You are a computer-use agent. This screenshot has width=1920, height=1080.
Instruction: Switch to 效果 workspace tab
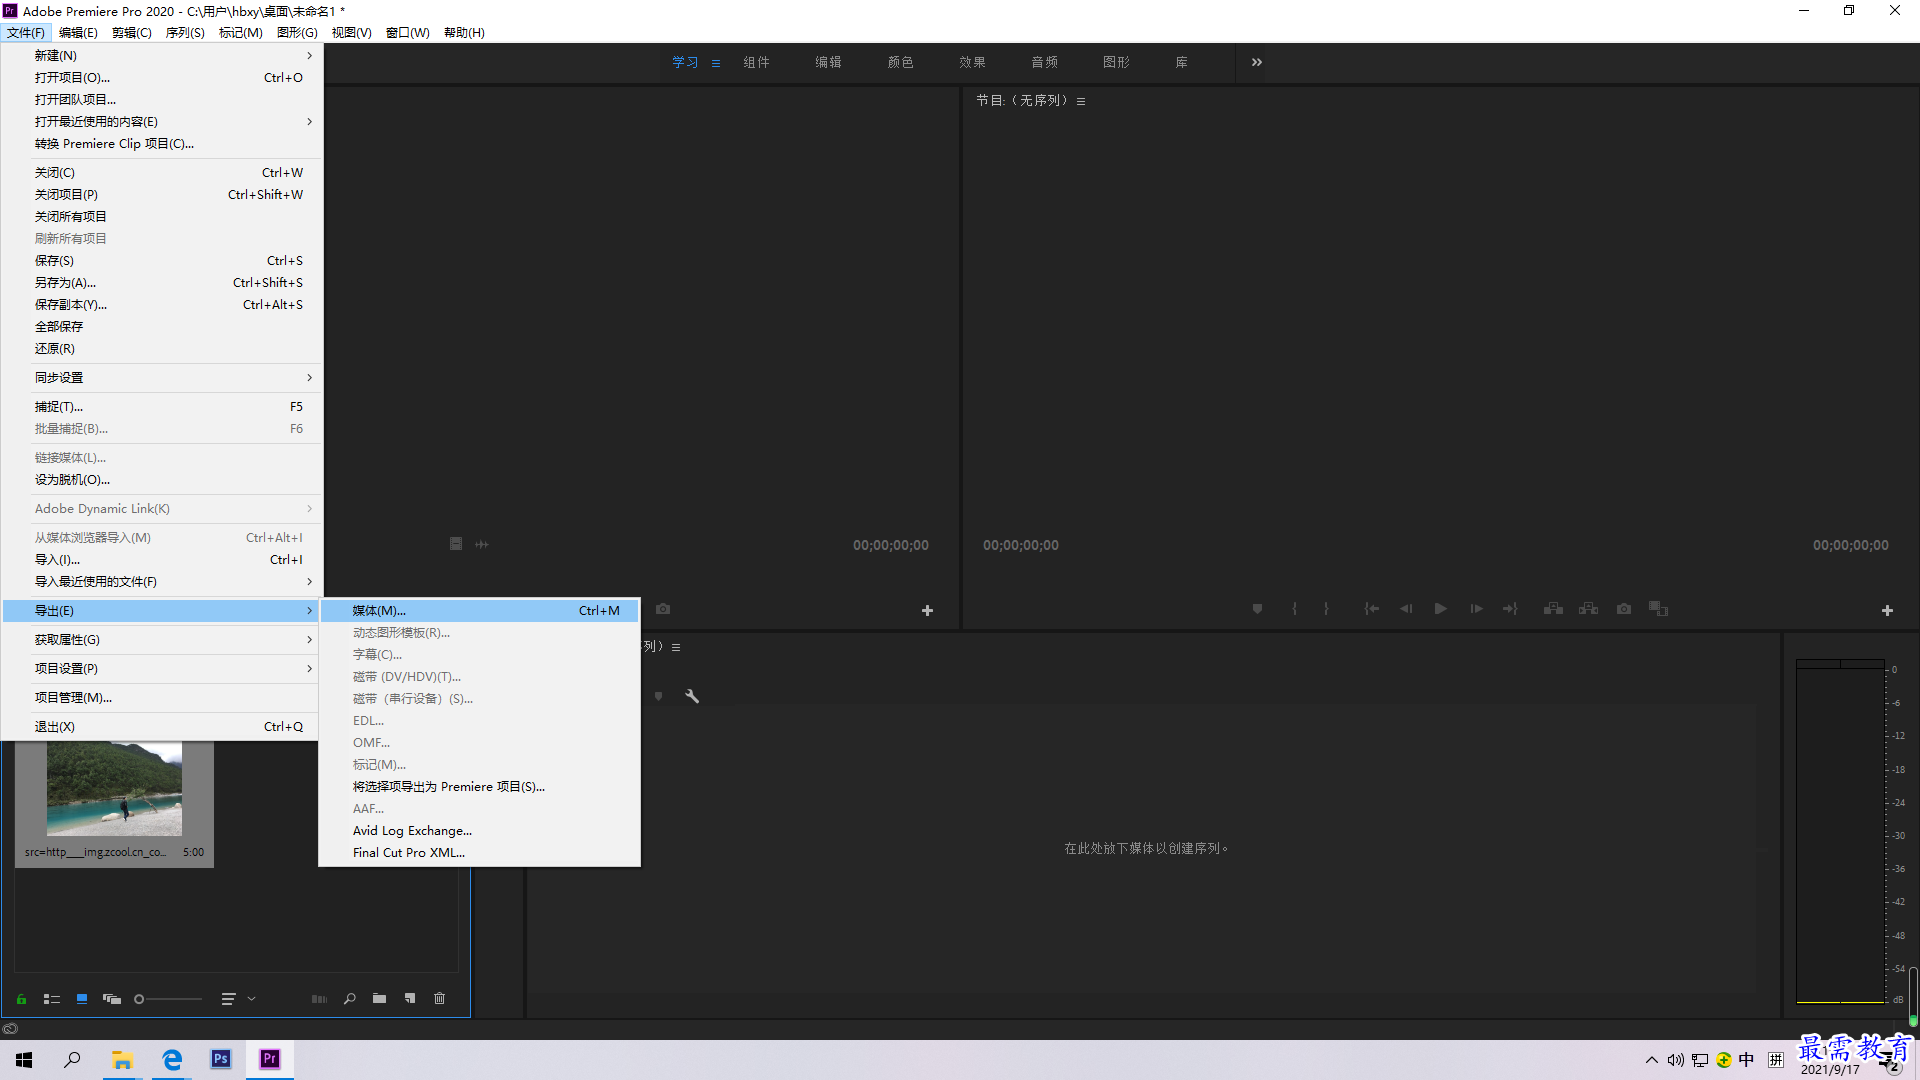tap(973, 62)
